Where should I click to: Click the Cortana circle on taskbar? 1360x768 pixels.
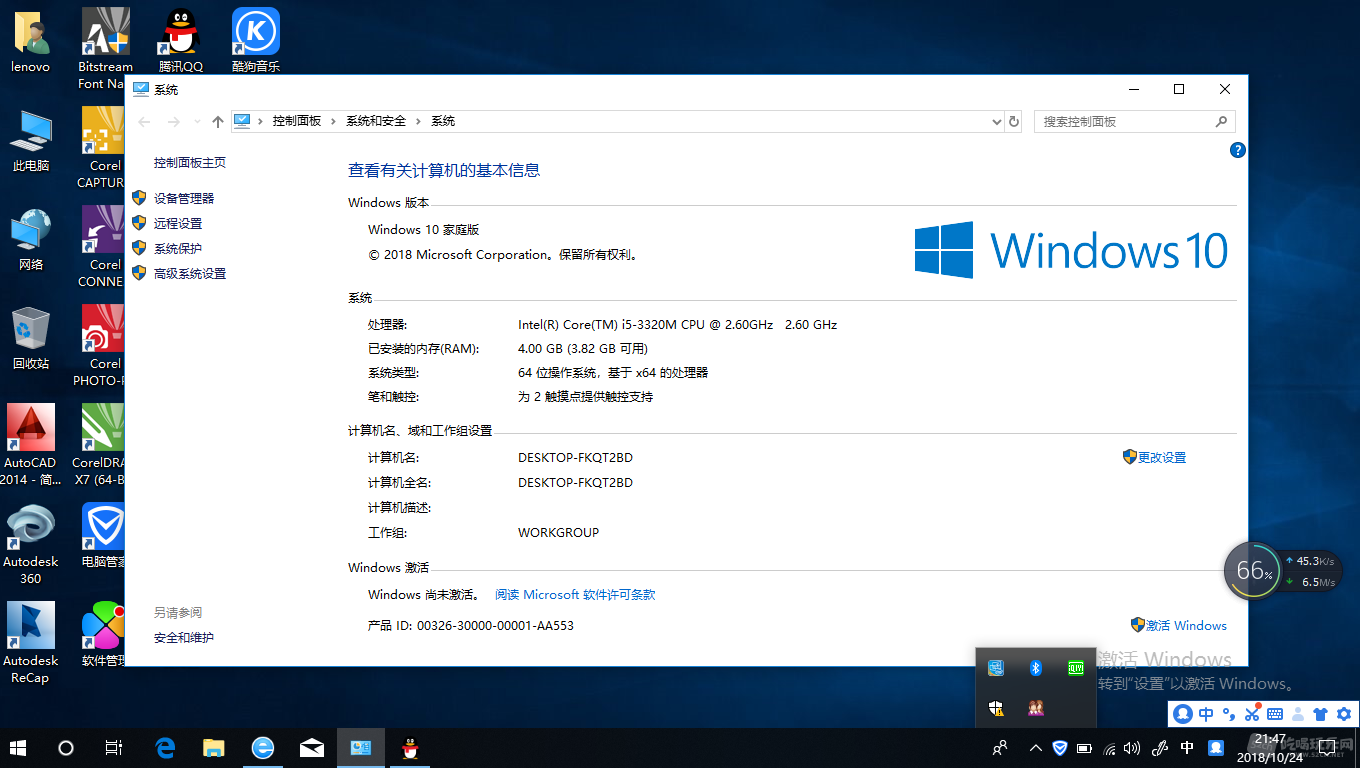(x=66, y=747)
